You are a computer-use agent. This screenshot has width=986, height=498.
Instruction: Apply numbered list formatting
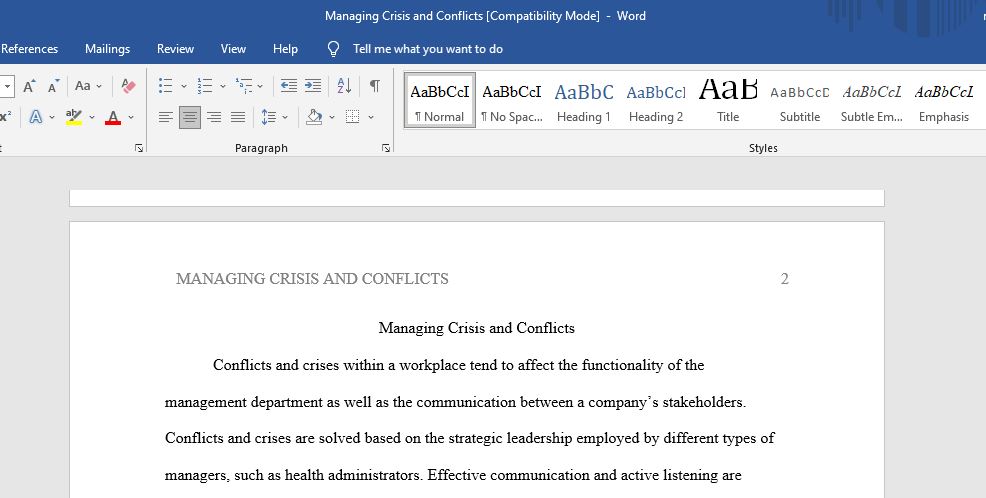[x=204, y=86]
